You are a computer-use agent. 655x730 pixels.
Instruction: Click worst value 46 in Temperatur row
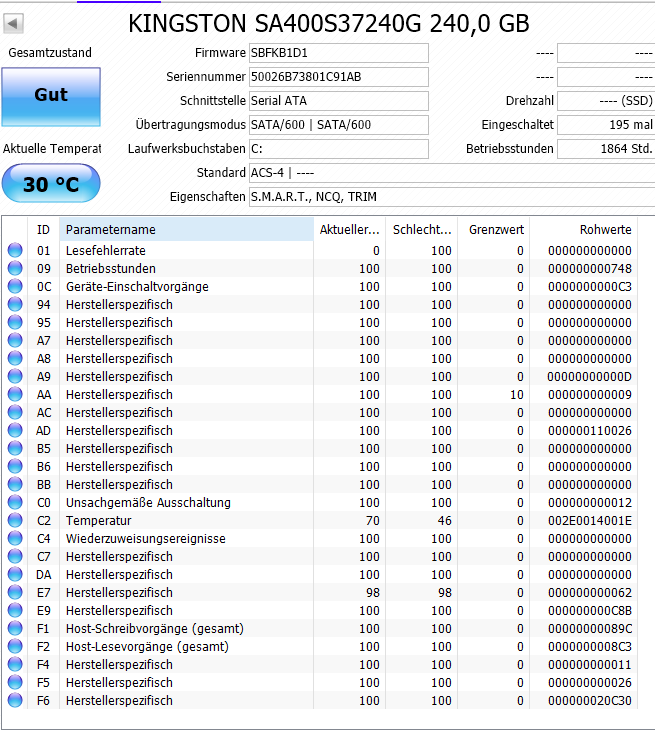[445, 520]
